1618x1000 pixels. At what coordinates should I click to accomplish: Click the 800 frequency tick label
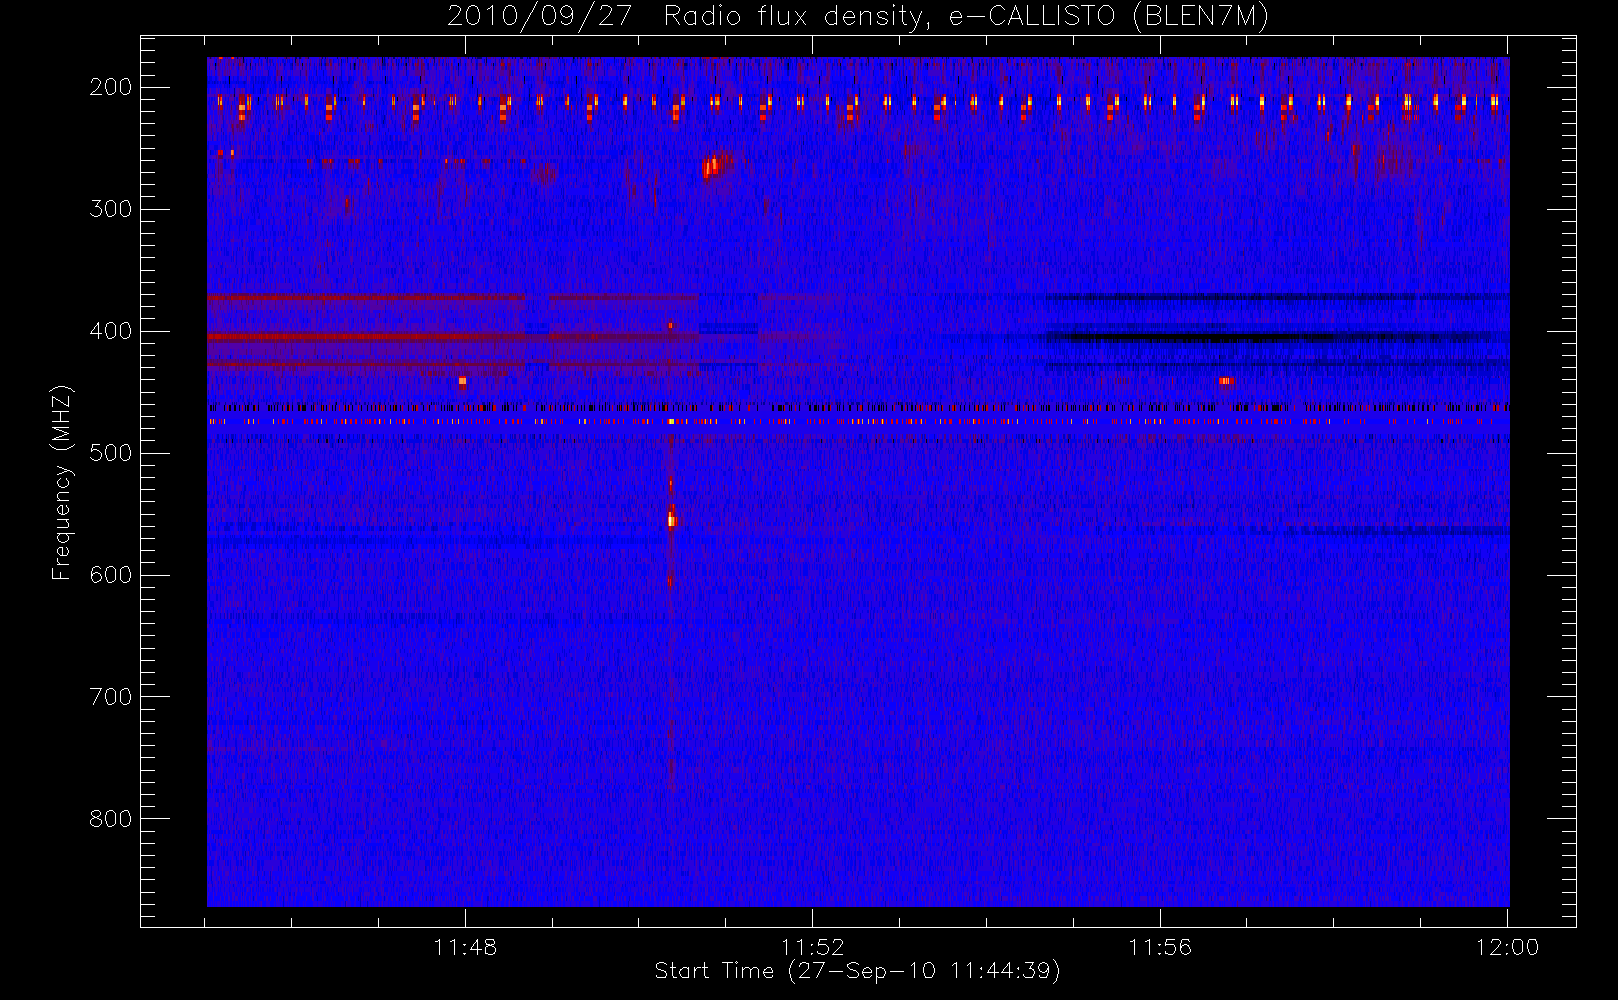coord(110,819)
